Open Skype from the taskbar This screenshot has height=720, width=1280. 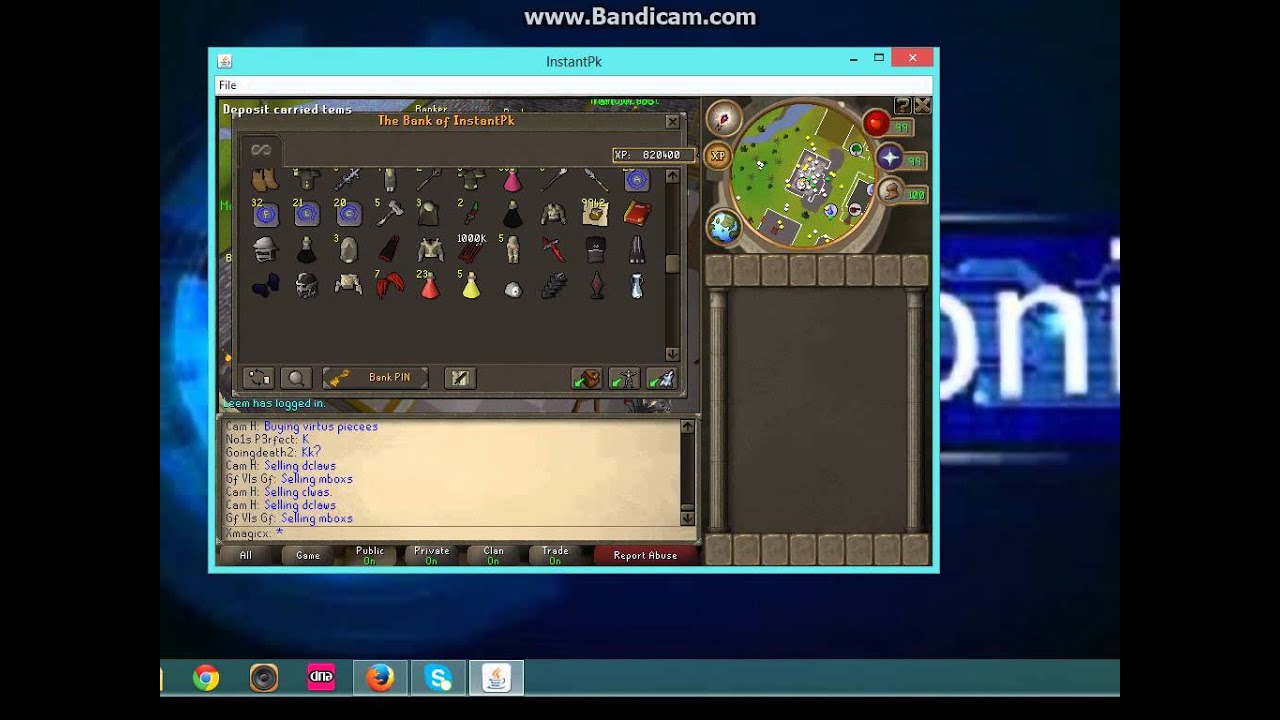coord(438,679)
